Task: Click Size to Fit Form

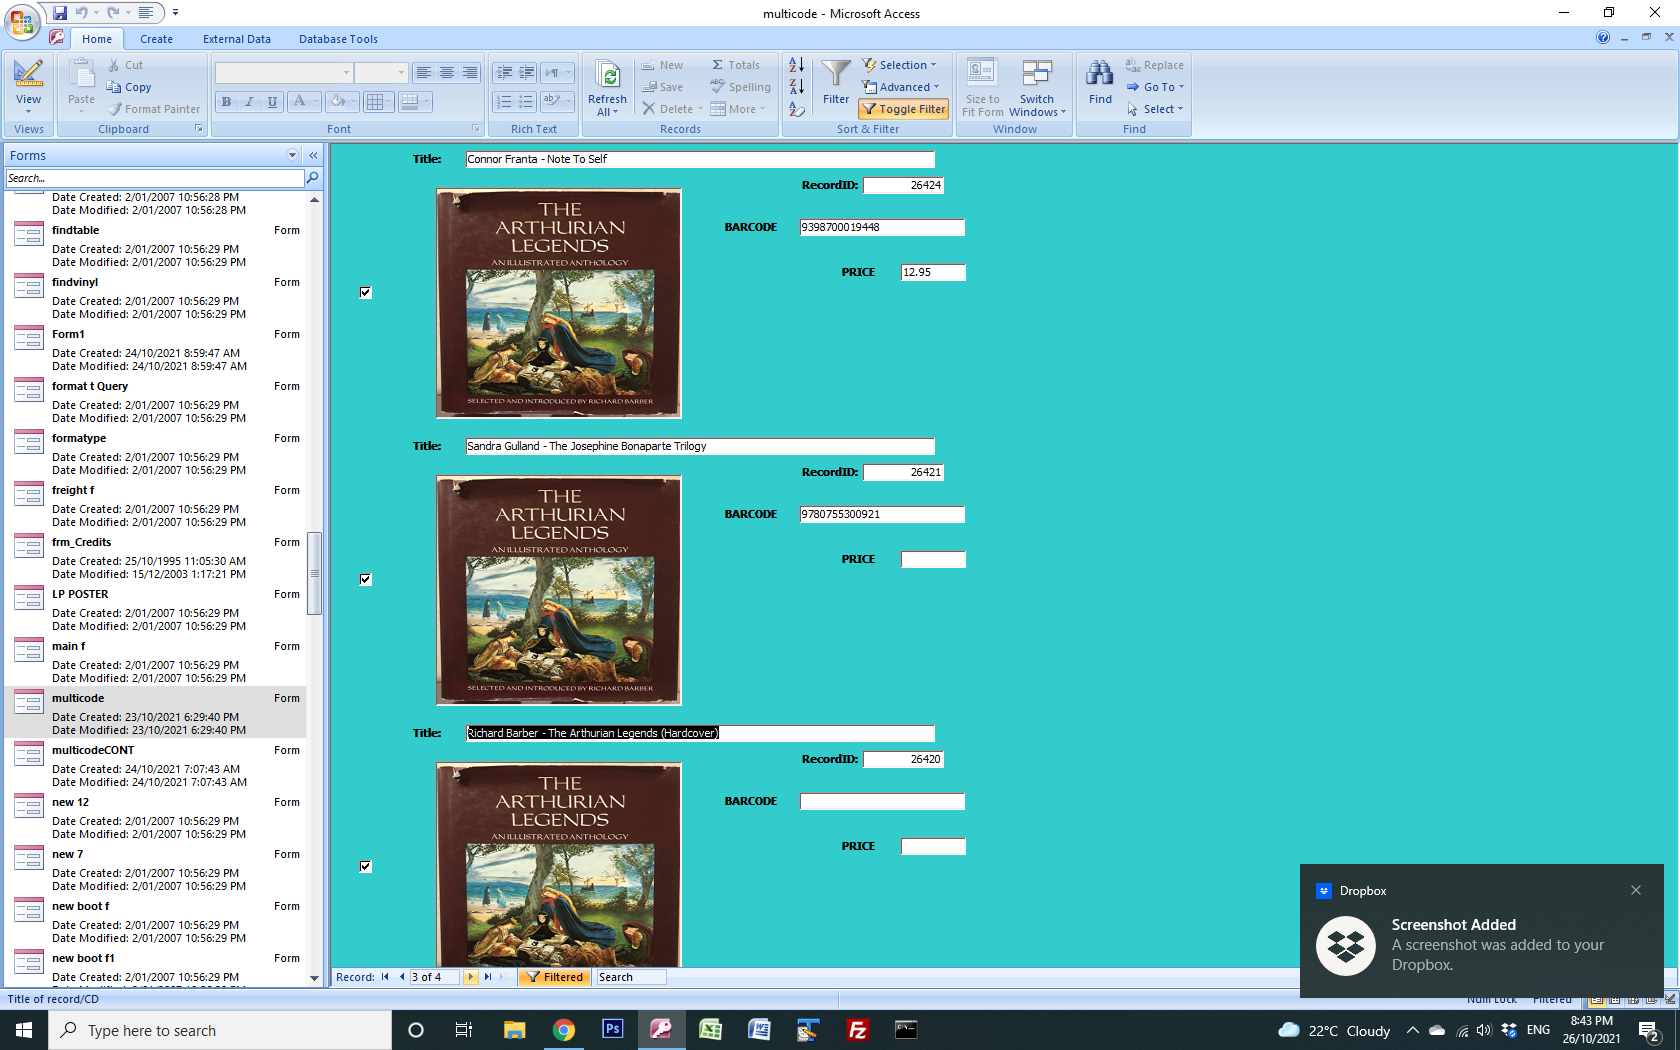Action: coord(982,88)
